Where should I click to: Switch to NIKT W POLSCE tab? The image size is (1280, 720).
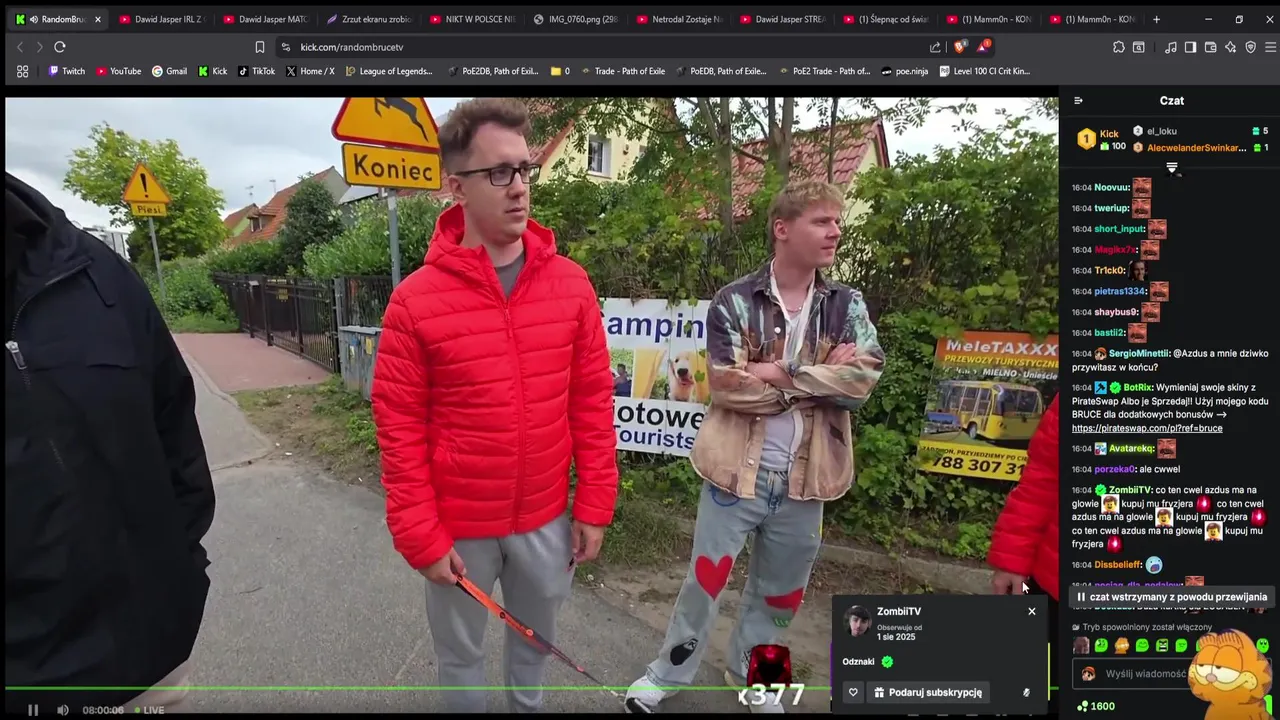tap(472, 19)
